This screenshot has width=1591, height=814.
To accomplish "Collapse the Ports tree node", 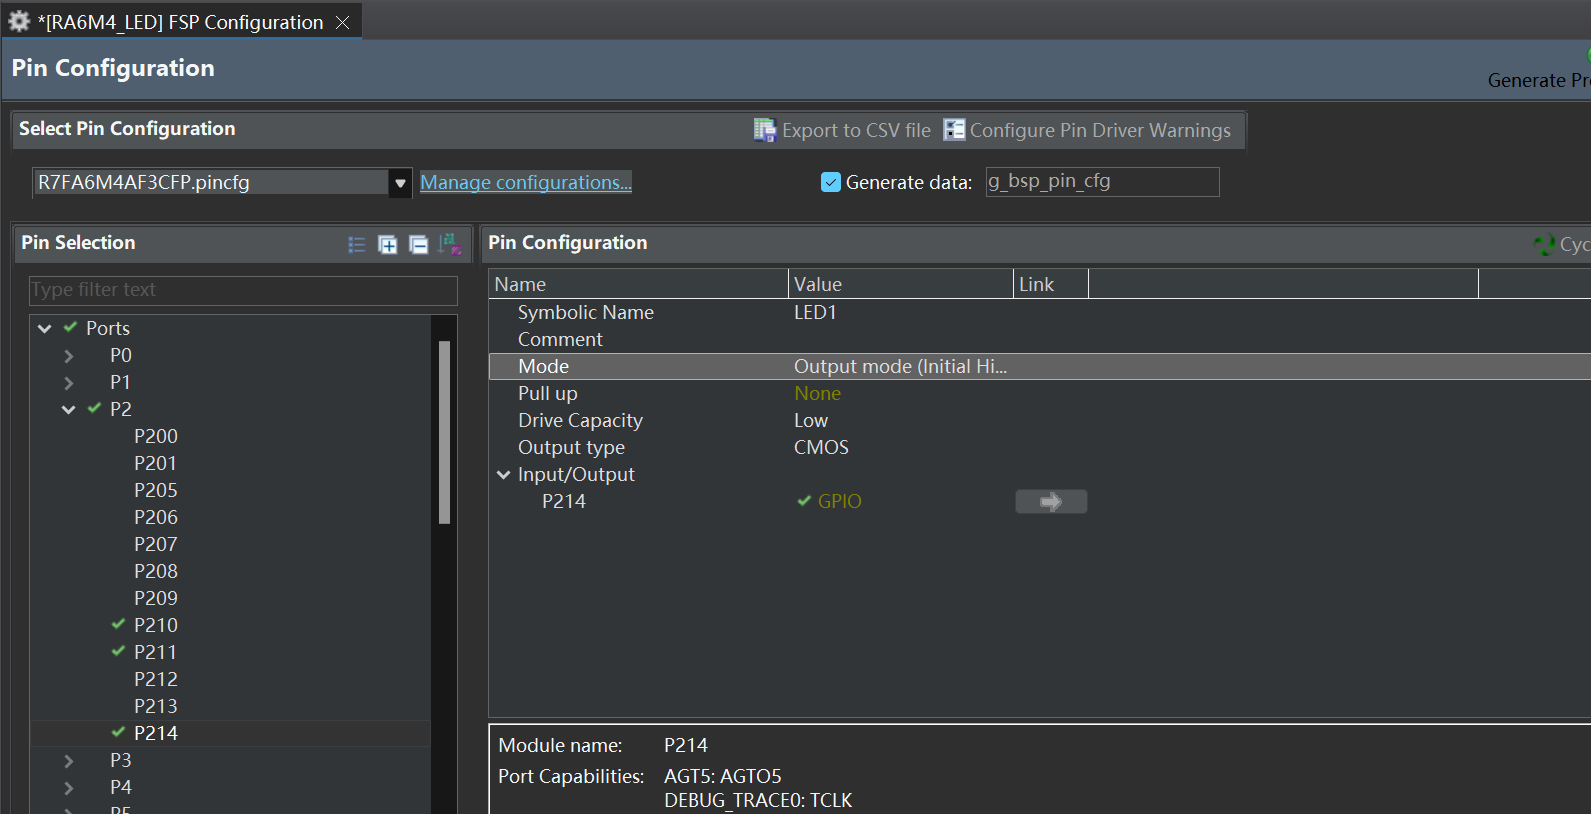I will [x=45, y=328].
